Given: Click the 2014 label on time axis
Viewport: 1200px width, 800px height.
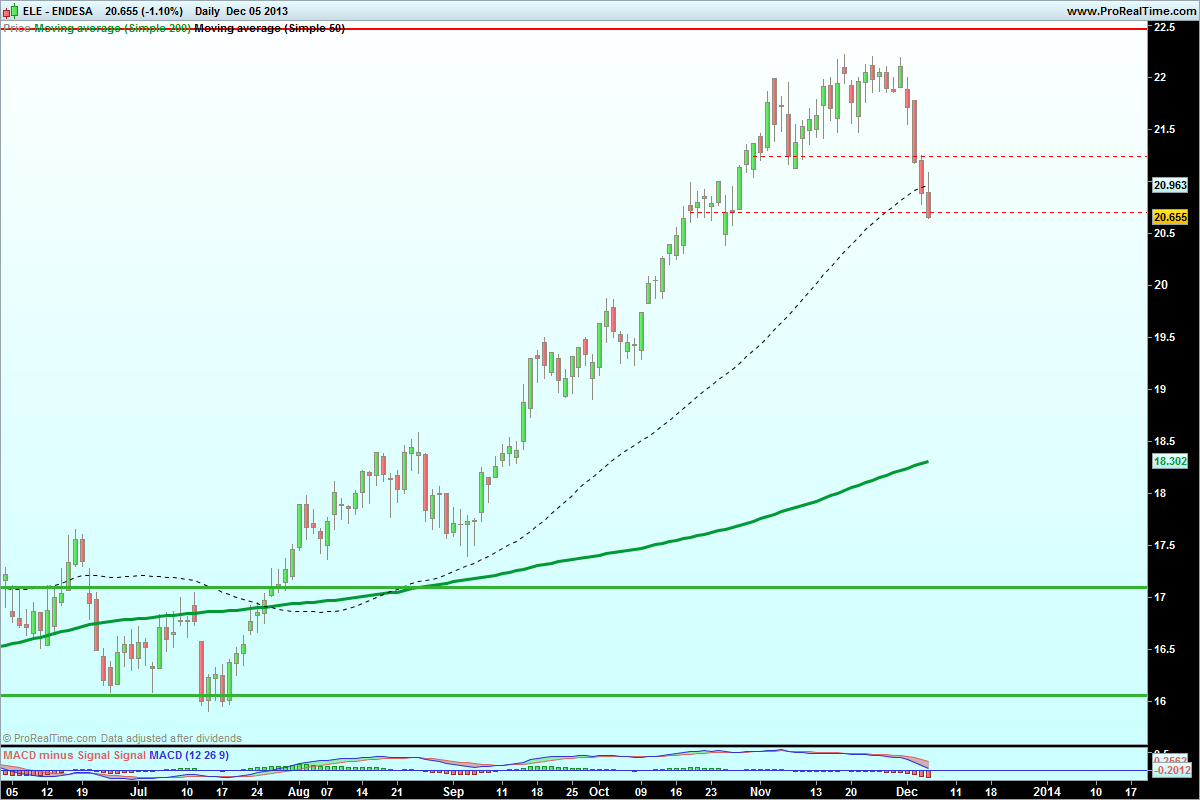Looking at the screenshot, I should pyautogui.click(x=1048, y=790).
